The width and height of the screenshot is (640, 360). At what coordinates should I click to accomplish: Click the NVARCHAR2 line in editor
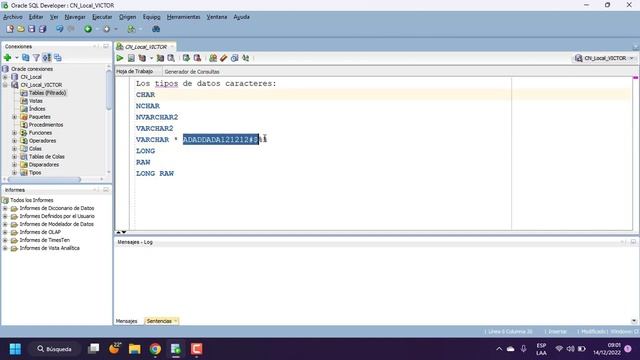[x=157, y=117]
